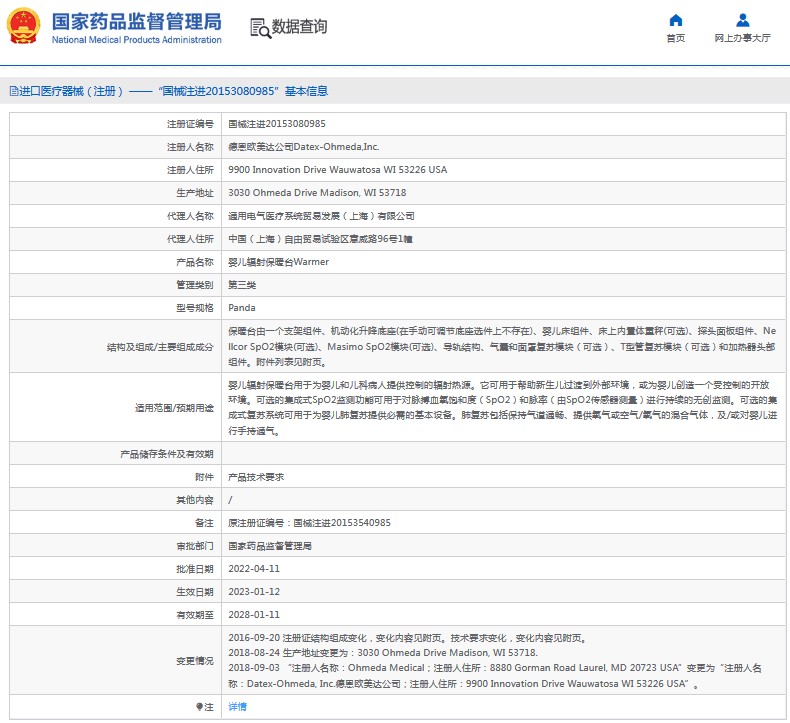The image size is (790, 723).
Task: Open the home page icon
Action: tap(676, 20)
